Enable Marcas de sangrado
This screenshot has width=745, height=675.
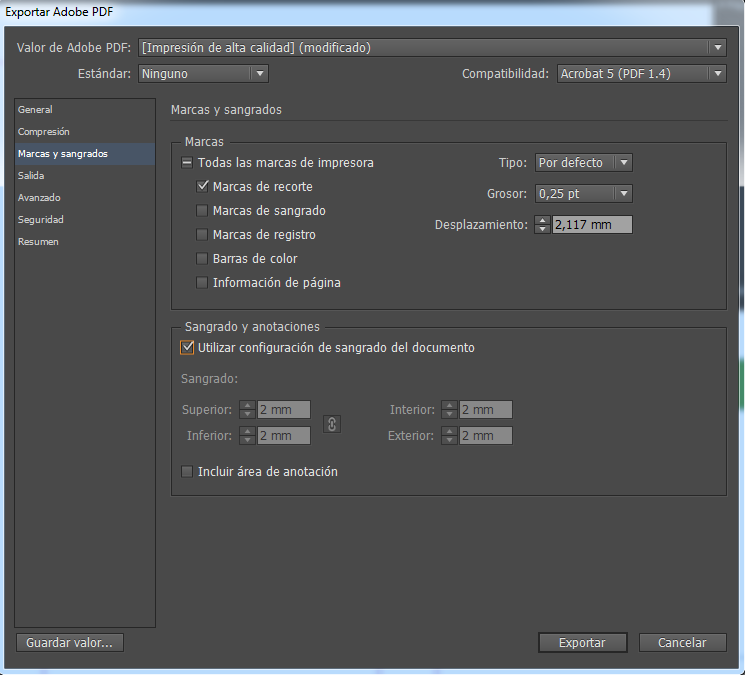pyautogui.click(x=202, y=210)
